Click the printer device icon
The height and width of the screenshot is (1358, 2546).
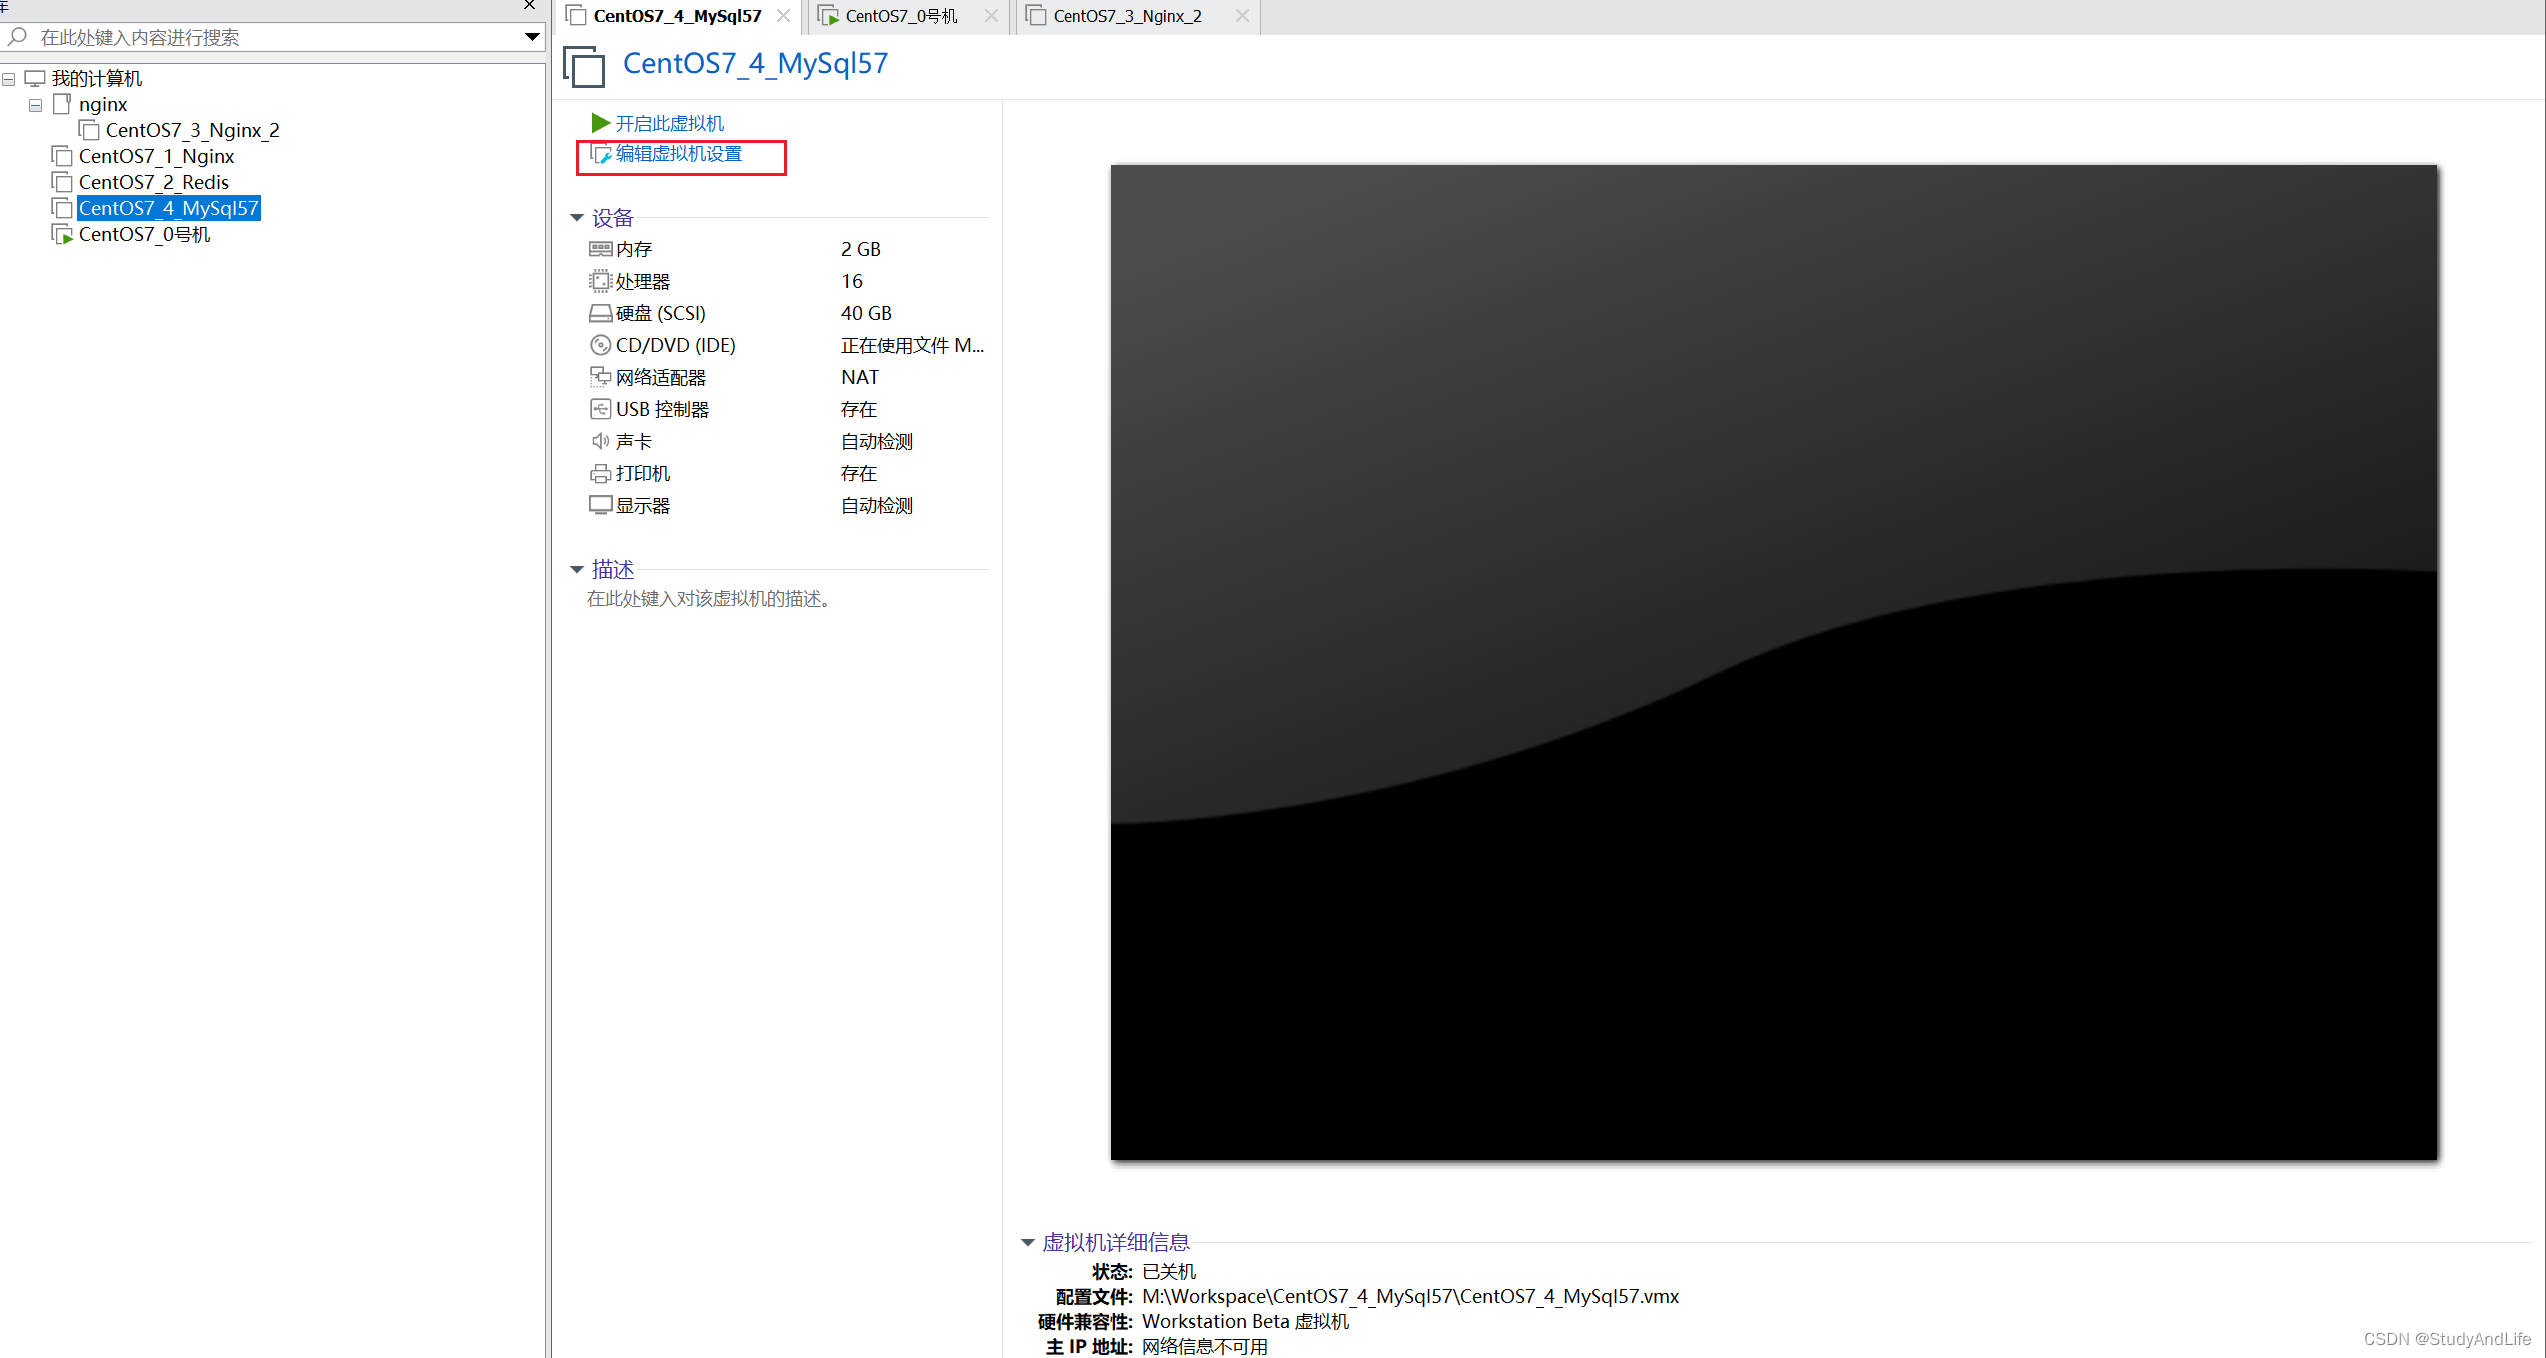(600, 473)
